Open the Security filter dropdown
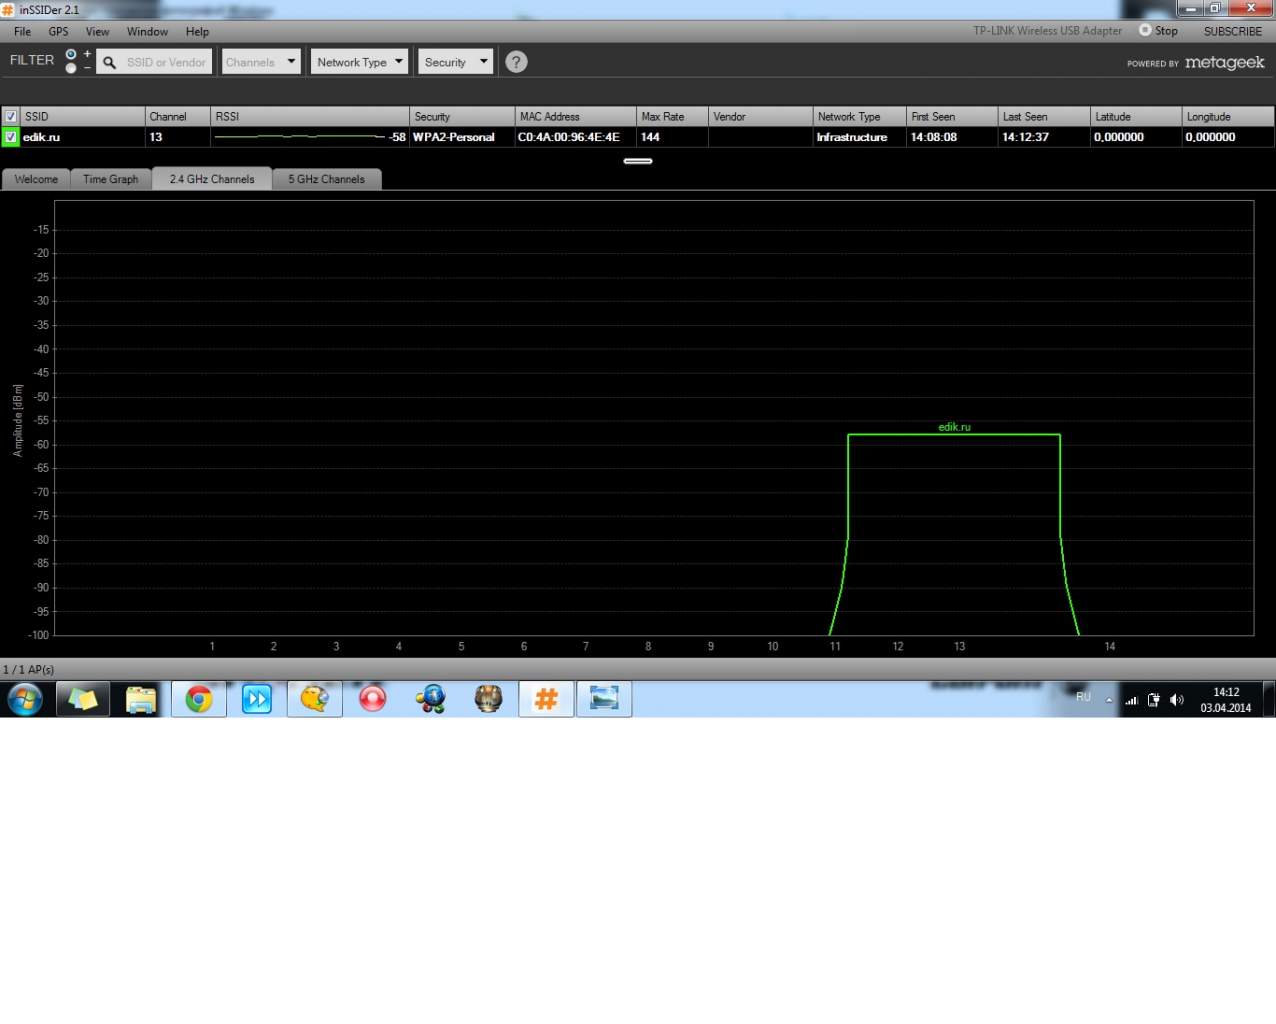The height and width of the screenshot is (1024, 1276). (x=455, y=62)
